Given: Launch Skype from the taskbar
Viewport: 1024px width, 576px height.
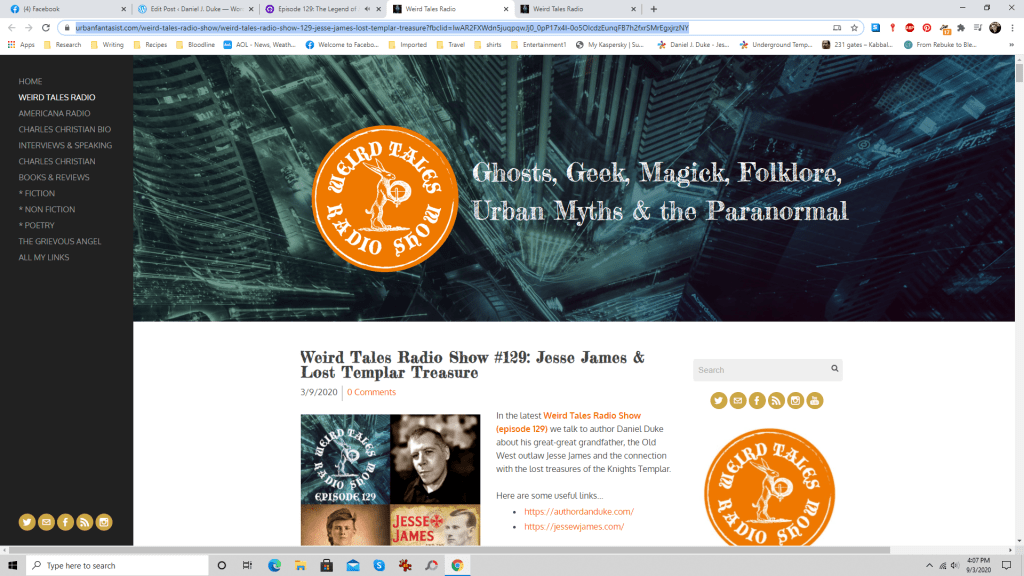Looking at the screenshot, I should coord(379,565).
